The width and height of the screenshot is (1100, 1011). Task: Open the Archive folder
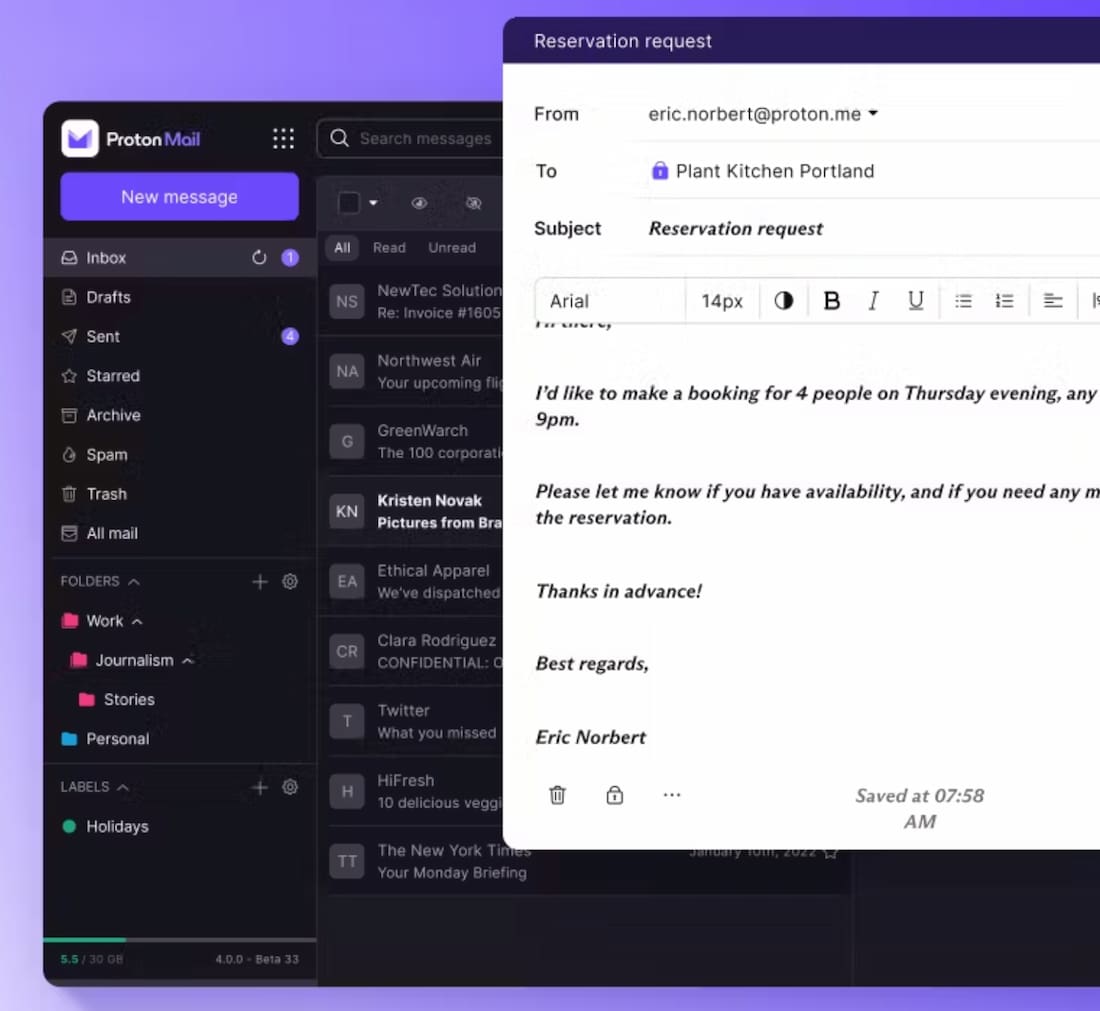pyautogui.click(x=180, y=415)
